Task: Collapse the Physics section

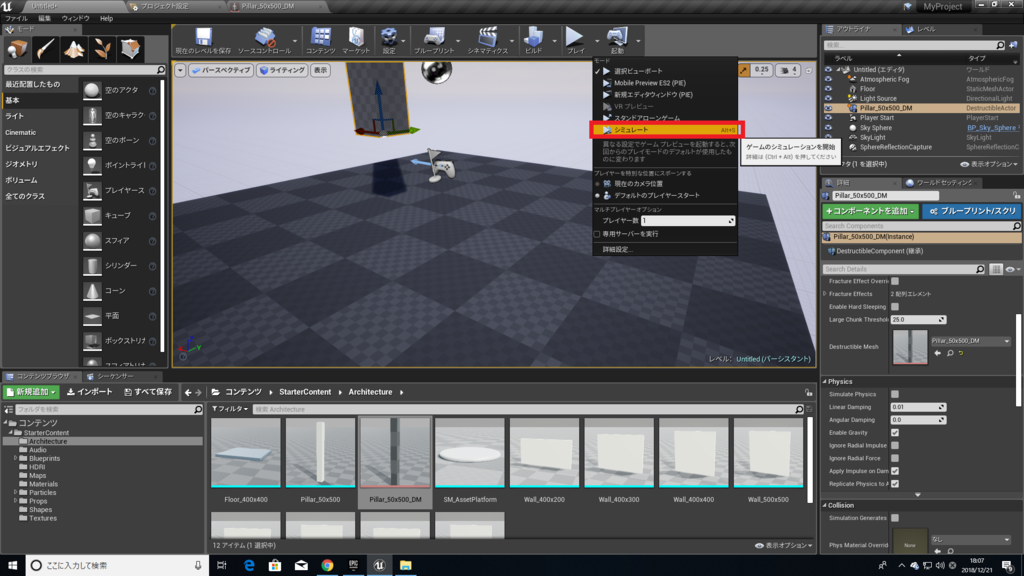Action: click(x=825, y=381)
